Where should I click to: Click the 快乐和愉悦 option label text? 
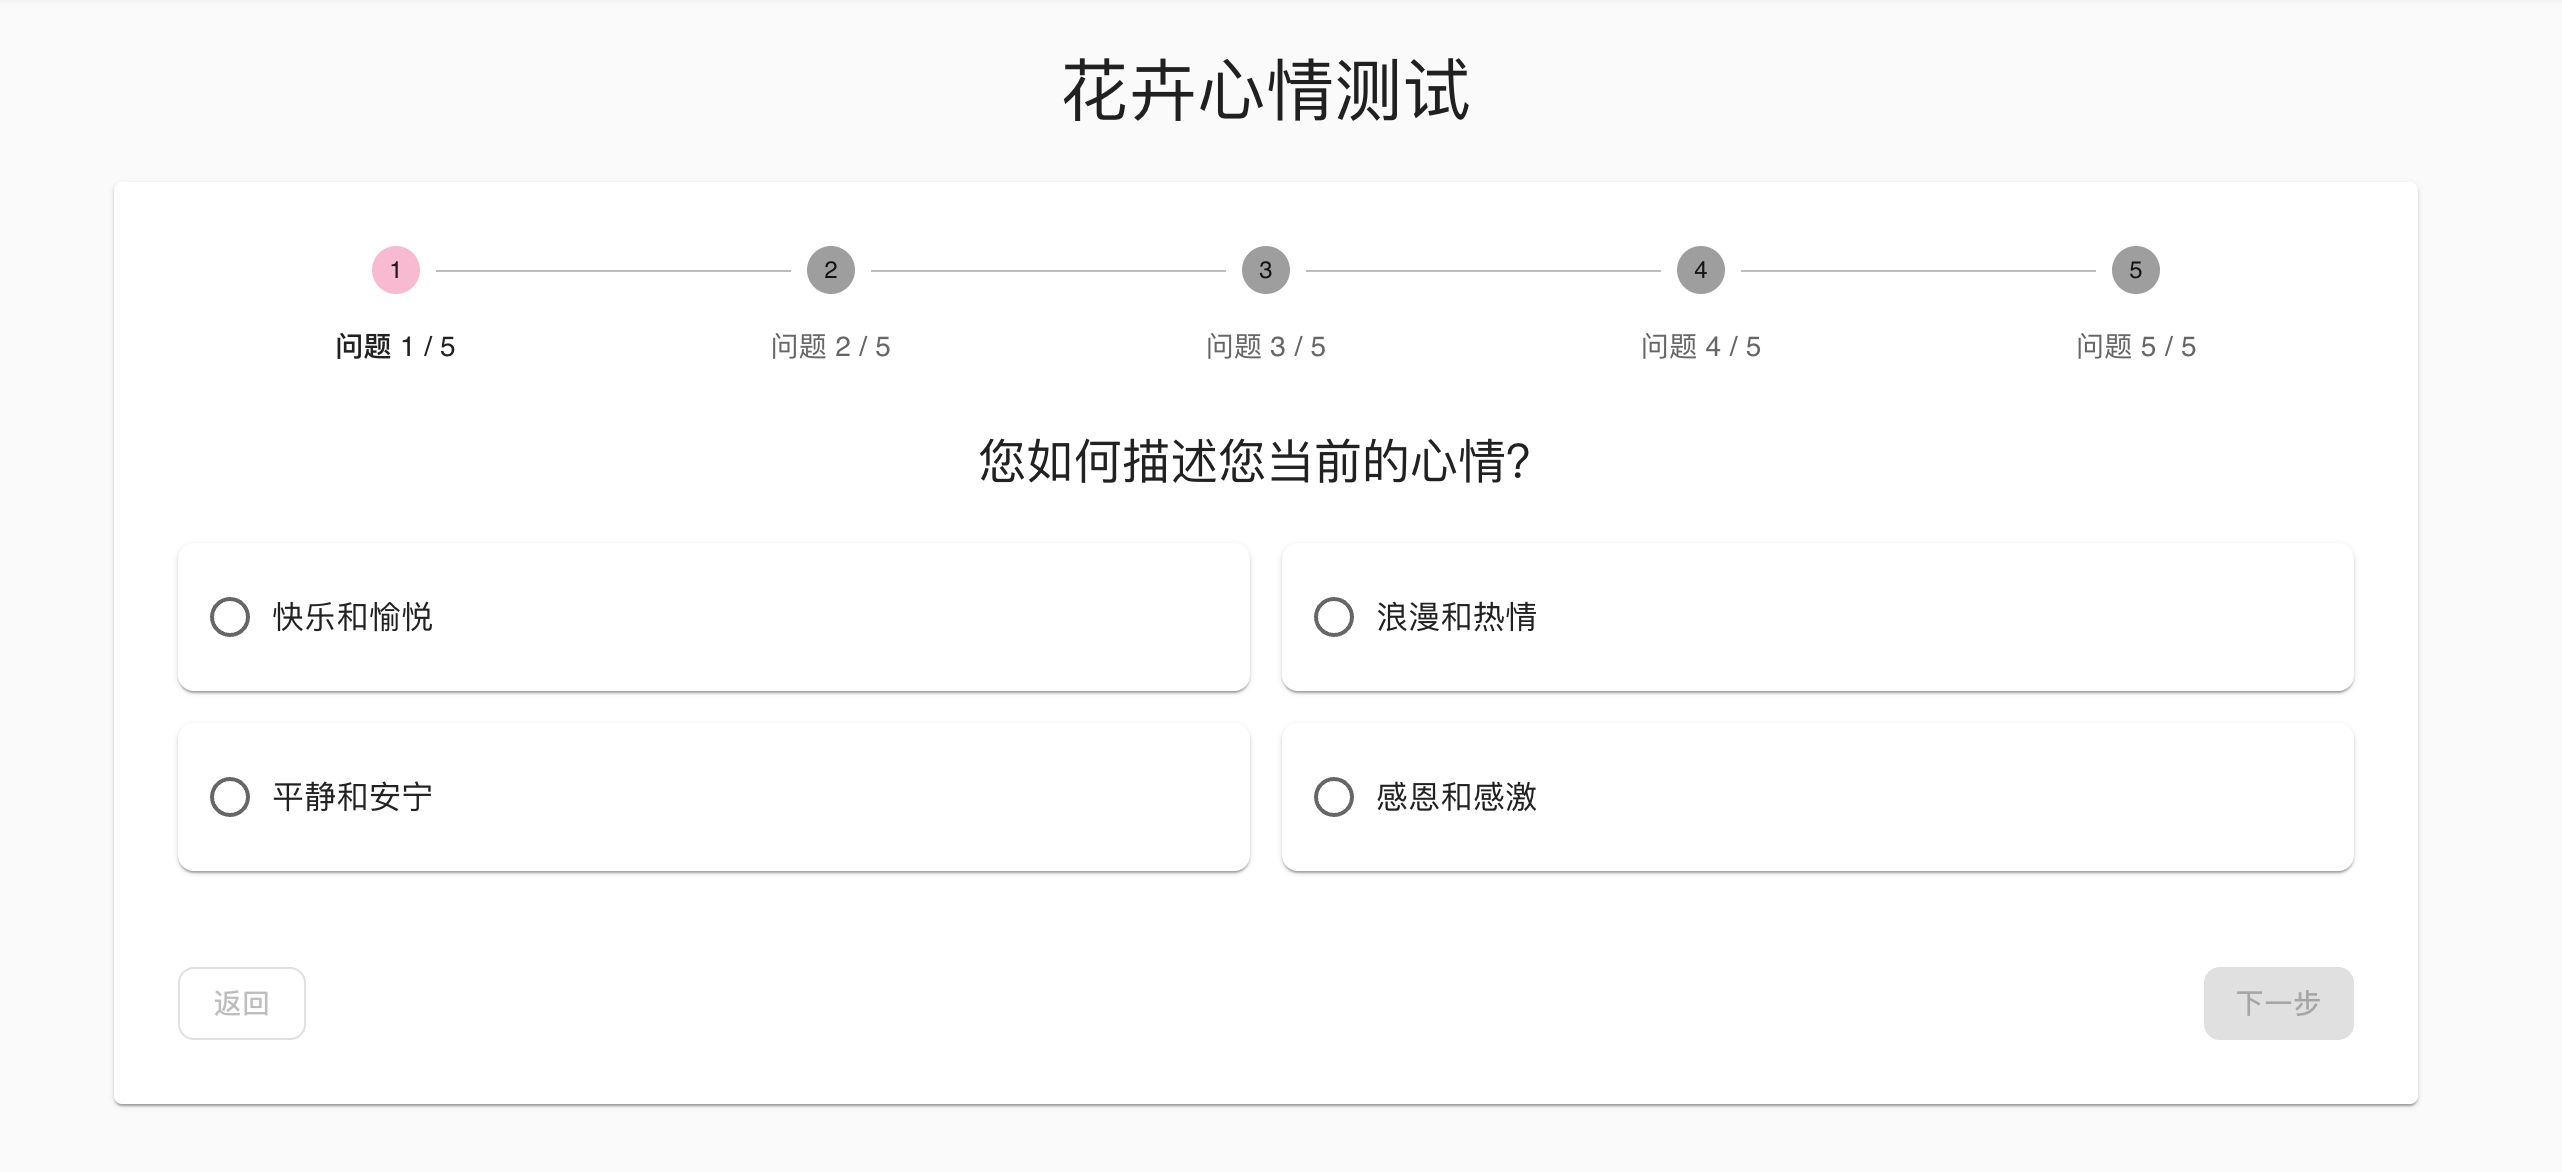pos(353,617)
